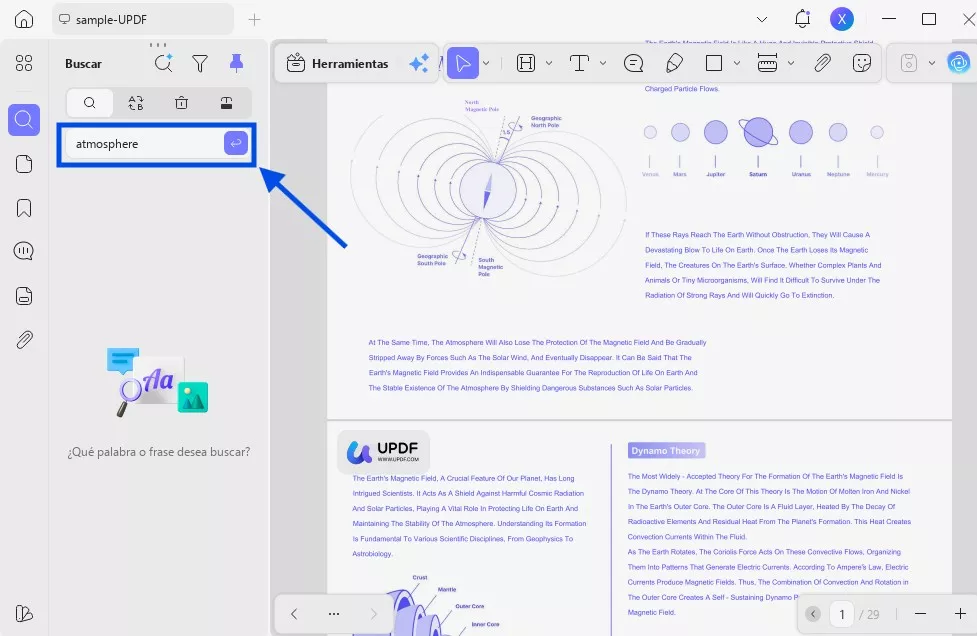Image resolution: width=977 pixels, height=636 pixels.
Task: Open the page panel in sidebar
Action: (x=24, y=164)
